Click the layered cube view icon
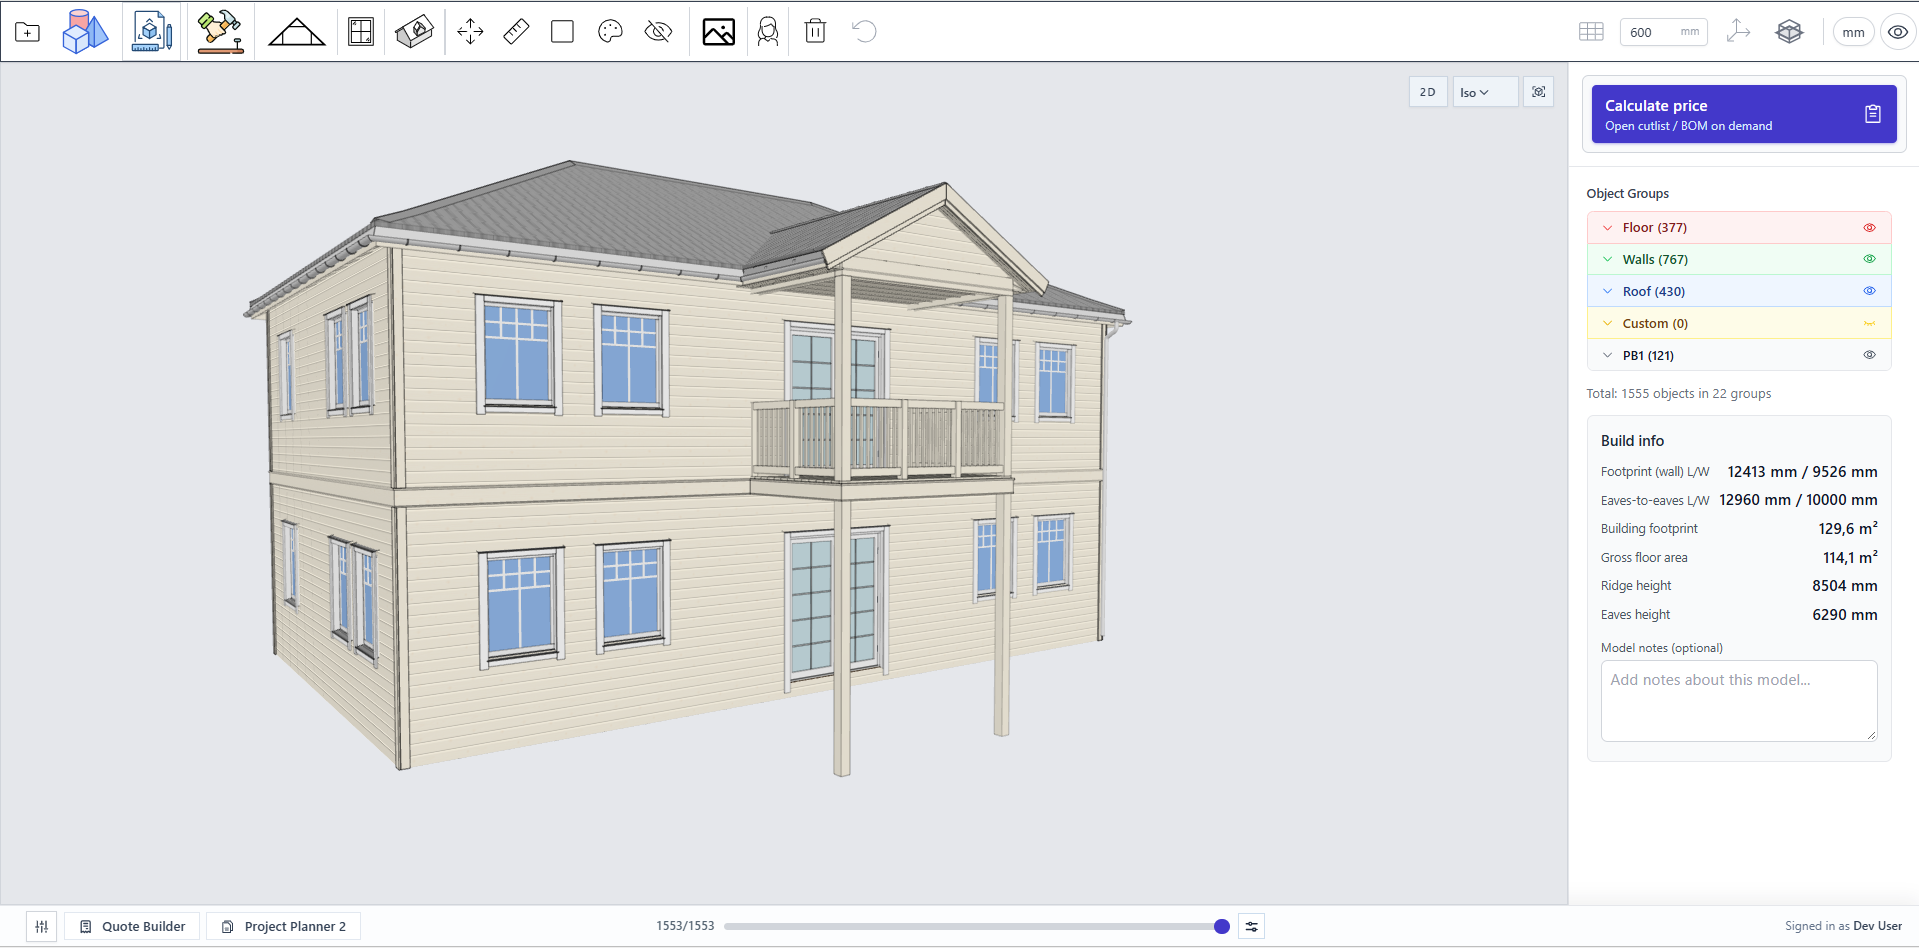 point(1789,32)
